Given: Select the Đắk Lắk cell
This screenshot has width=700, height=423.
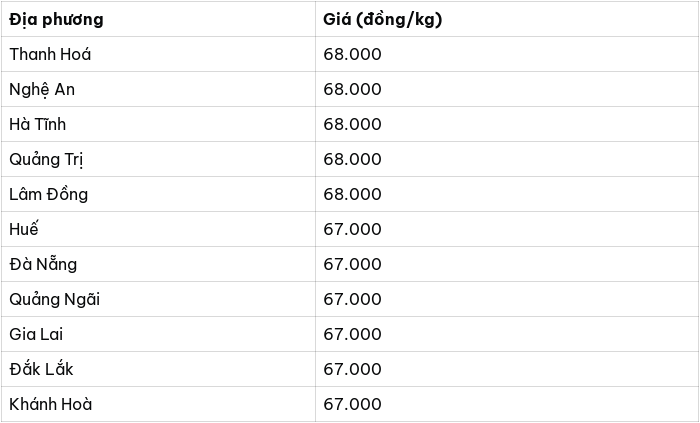Looking at the screenshot, I should click(158, 369).
